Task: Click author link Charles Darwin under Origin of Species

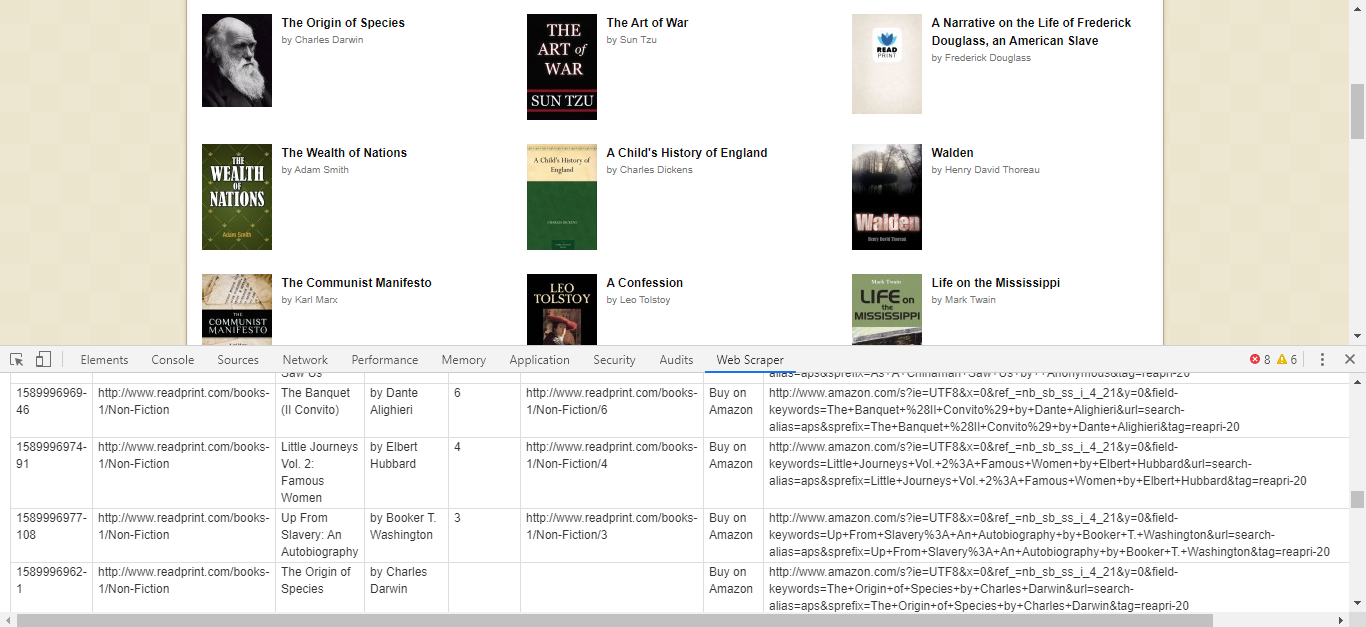Action: (x=329, y=40)
